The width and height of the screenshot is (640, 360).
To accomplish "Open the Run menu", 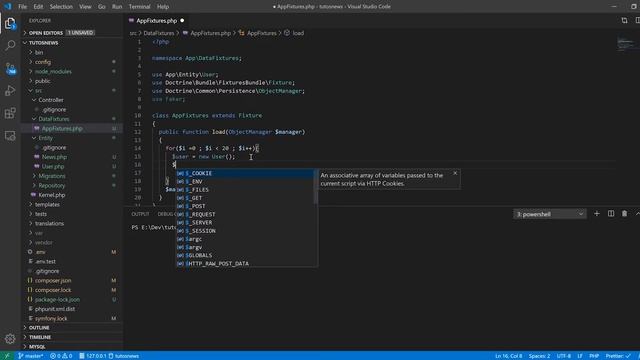I will 117,7.
